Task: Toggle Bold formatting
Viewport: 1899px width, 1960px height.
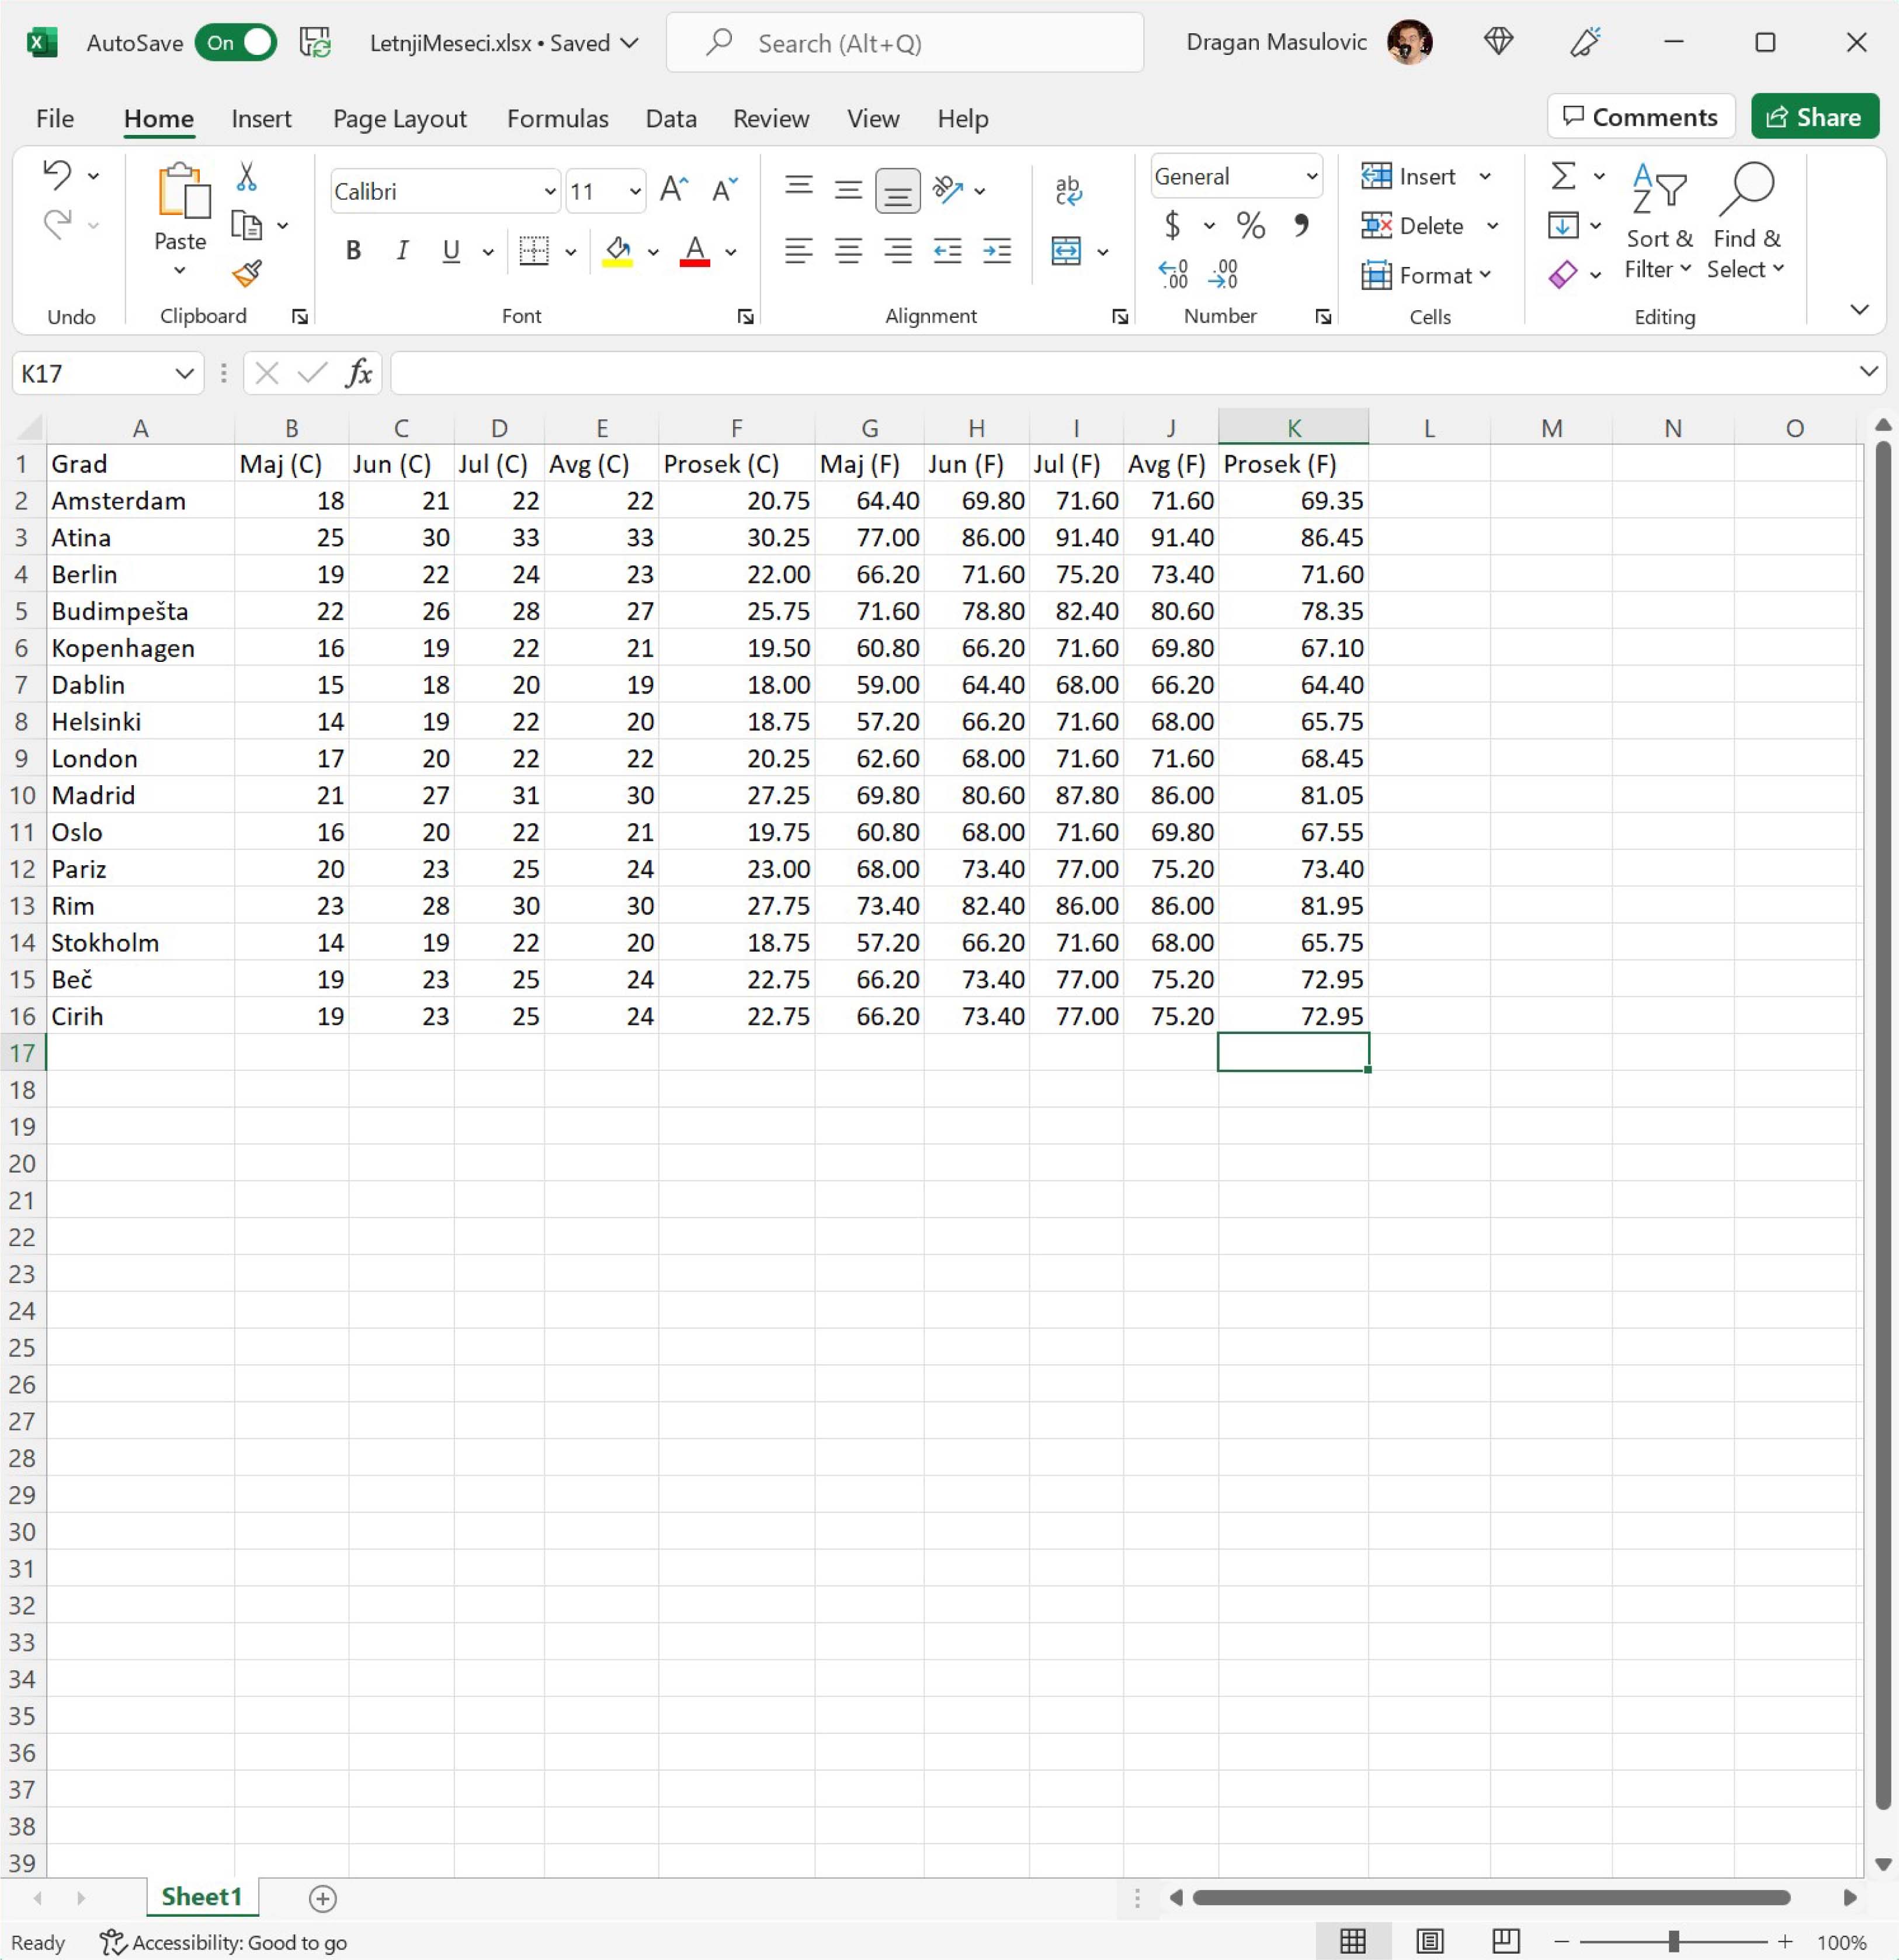Action: tap(353, 251)
